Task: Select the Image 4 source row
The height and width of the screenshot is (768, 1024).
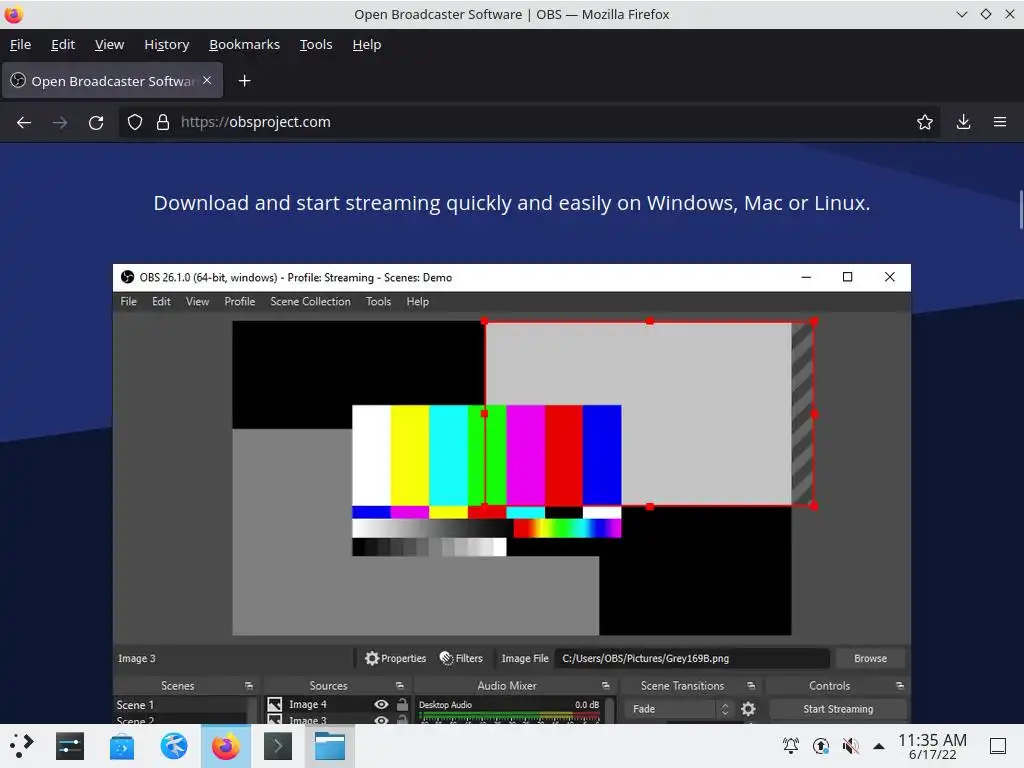Action: (x=337, y=704)
